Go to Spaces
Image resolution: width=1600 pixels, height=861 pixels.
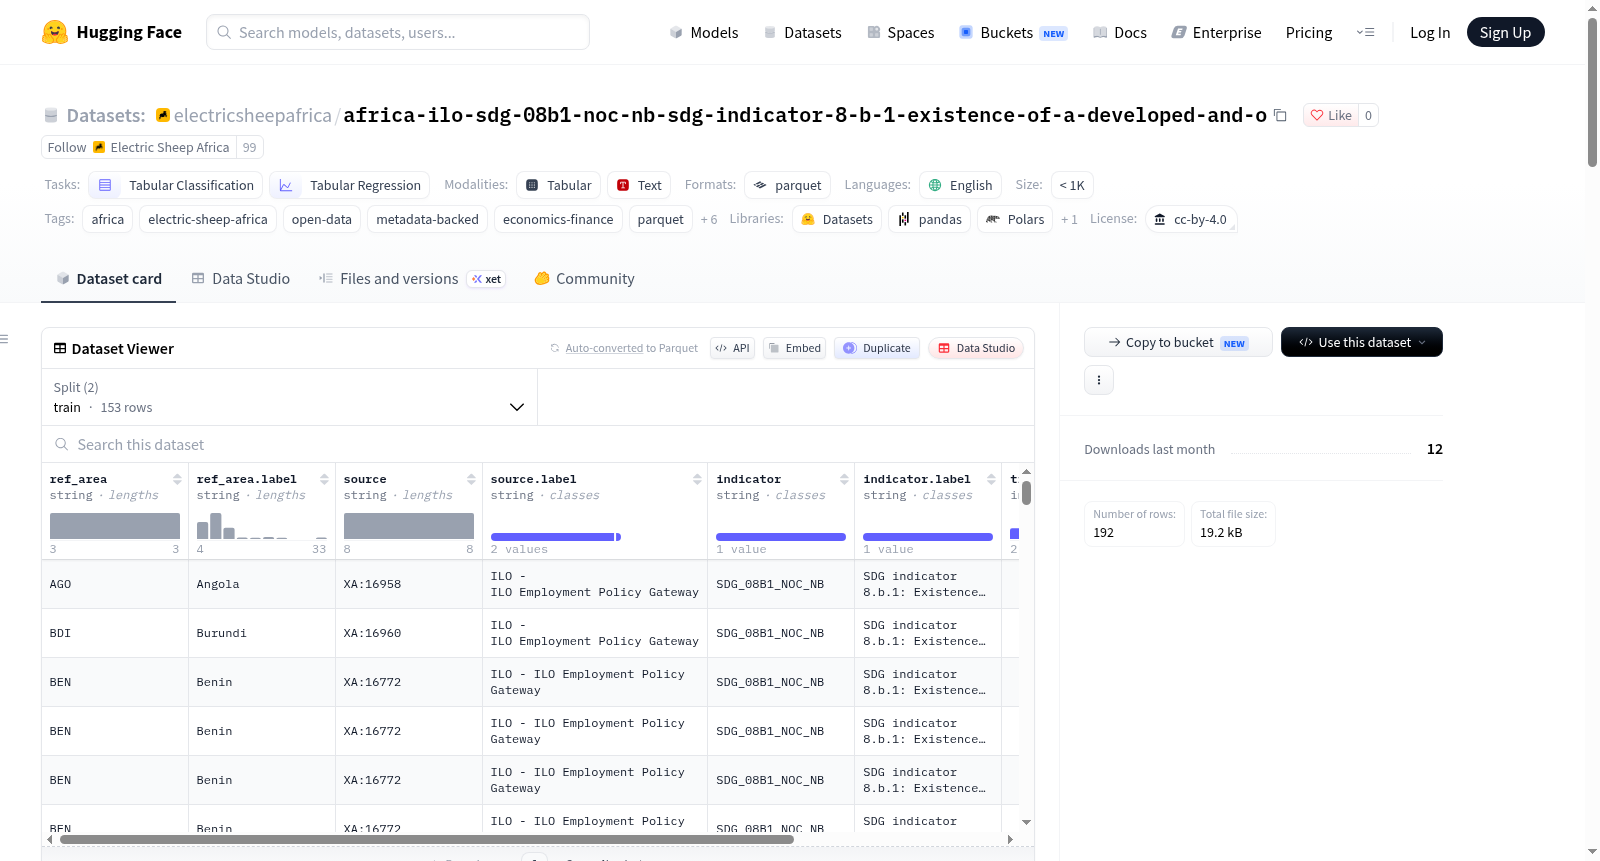point(900,32)
